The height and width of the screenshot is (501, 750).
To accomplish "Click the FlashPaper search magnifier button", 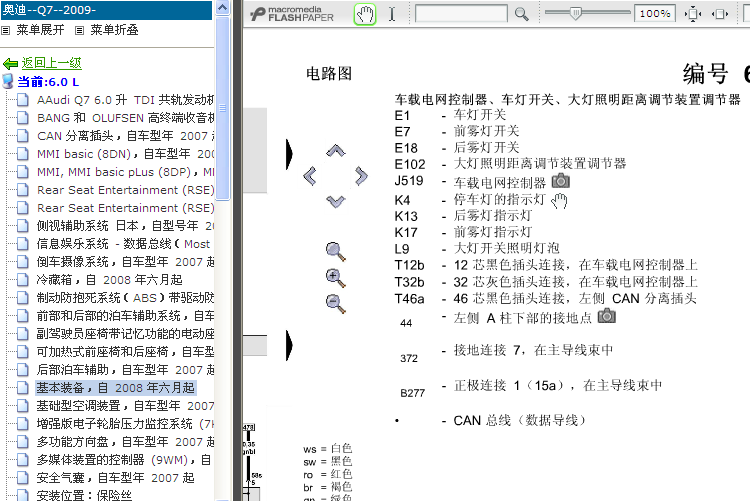I will click(521, 14).
